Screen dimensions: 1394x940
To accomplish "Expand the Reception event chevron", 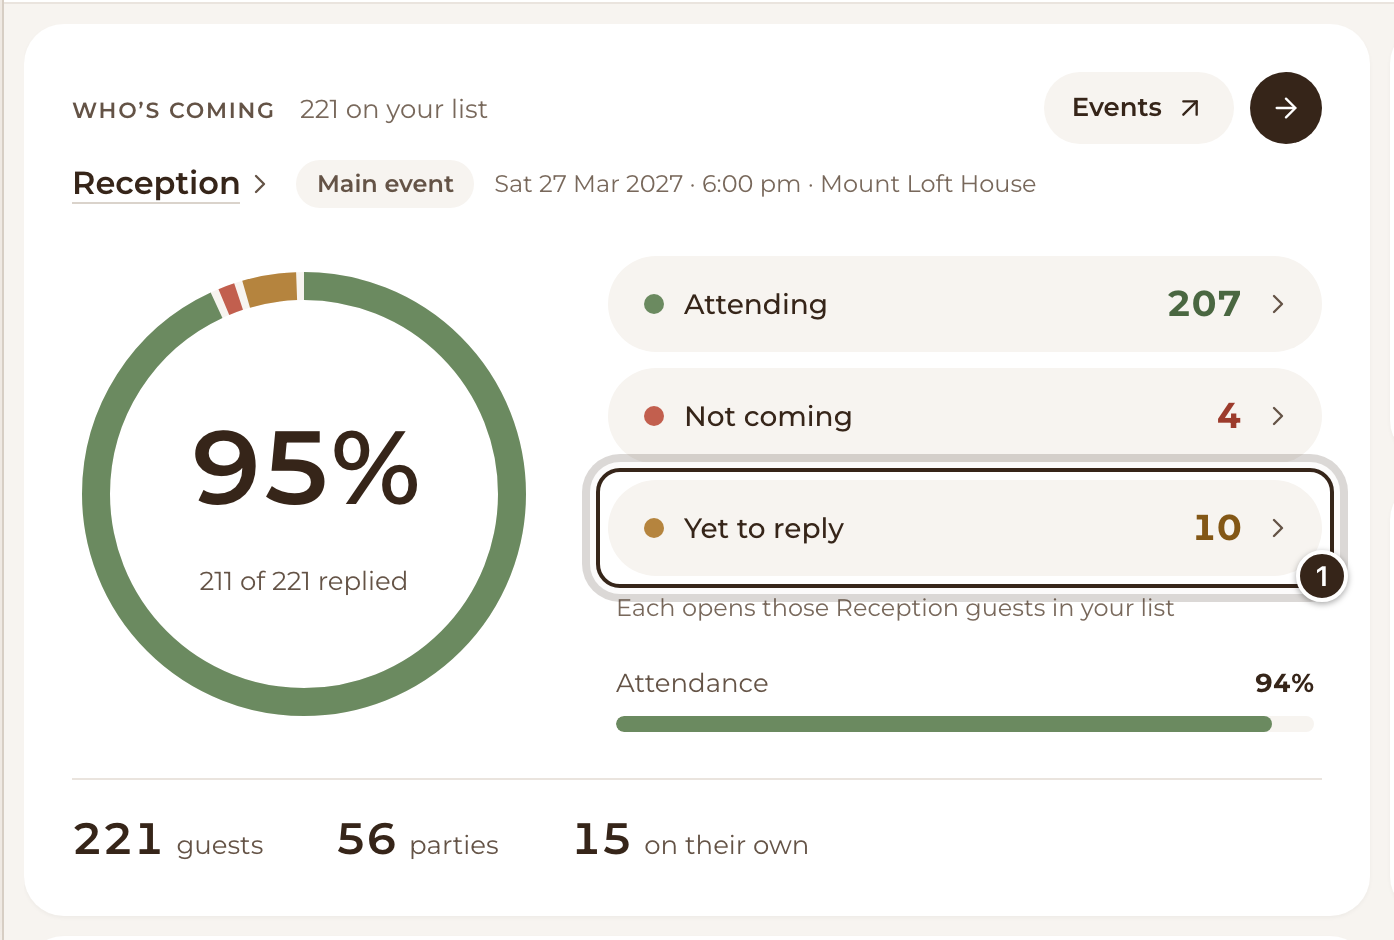I will [x=260, y=184].
